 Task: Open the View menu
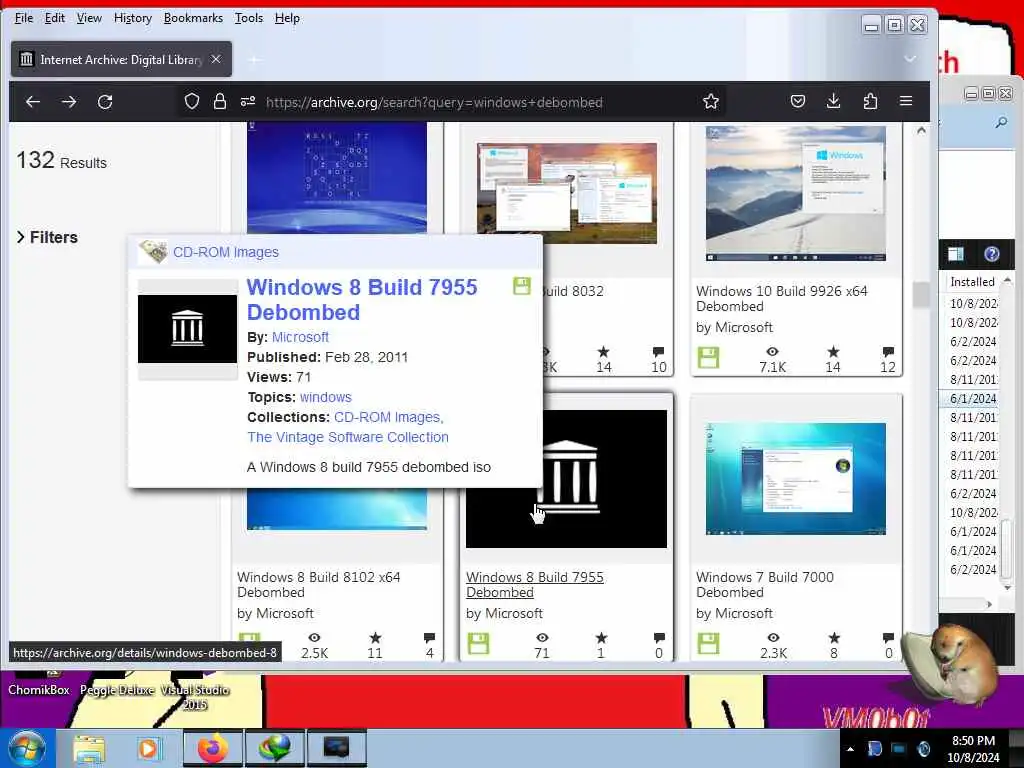pyautogui.click(x=89, y=18)
